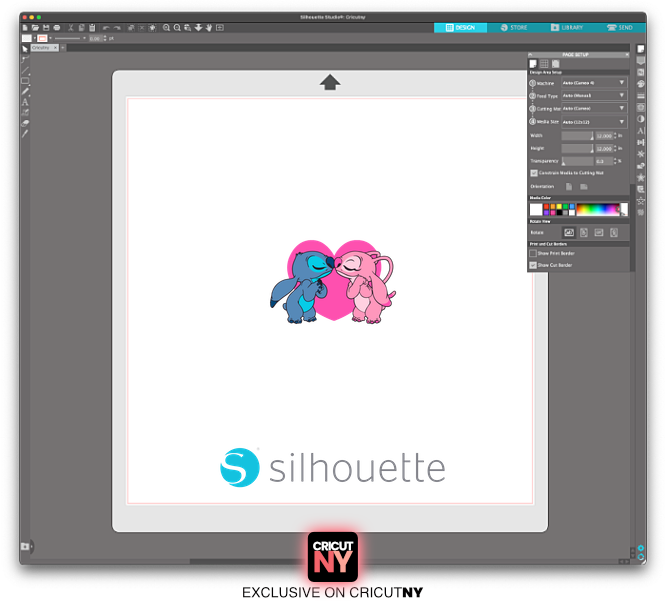Open the line style dropdown

click(70, 38)
